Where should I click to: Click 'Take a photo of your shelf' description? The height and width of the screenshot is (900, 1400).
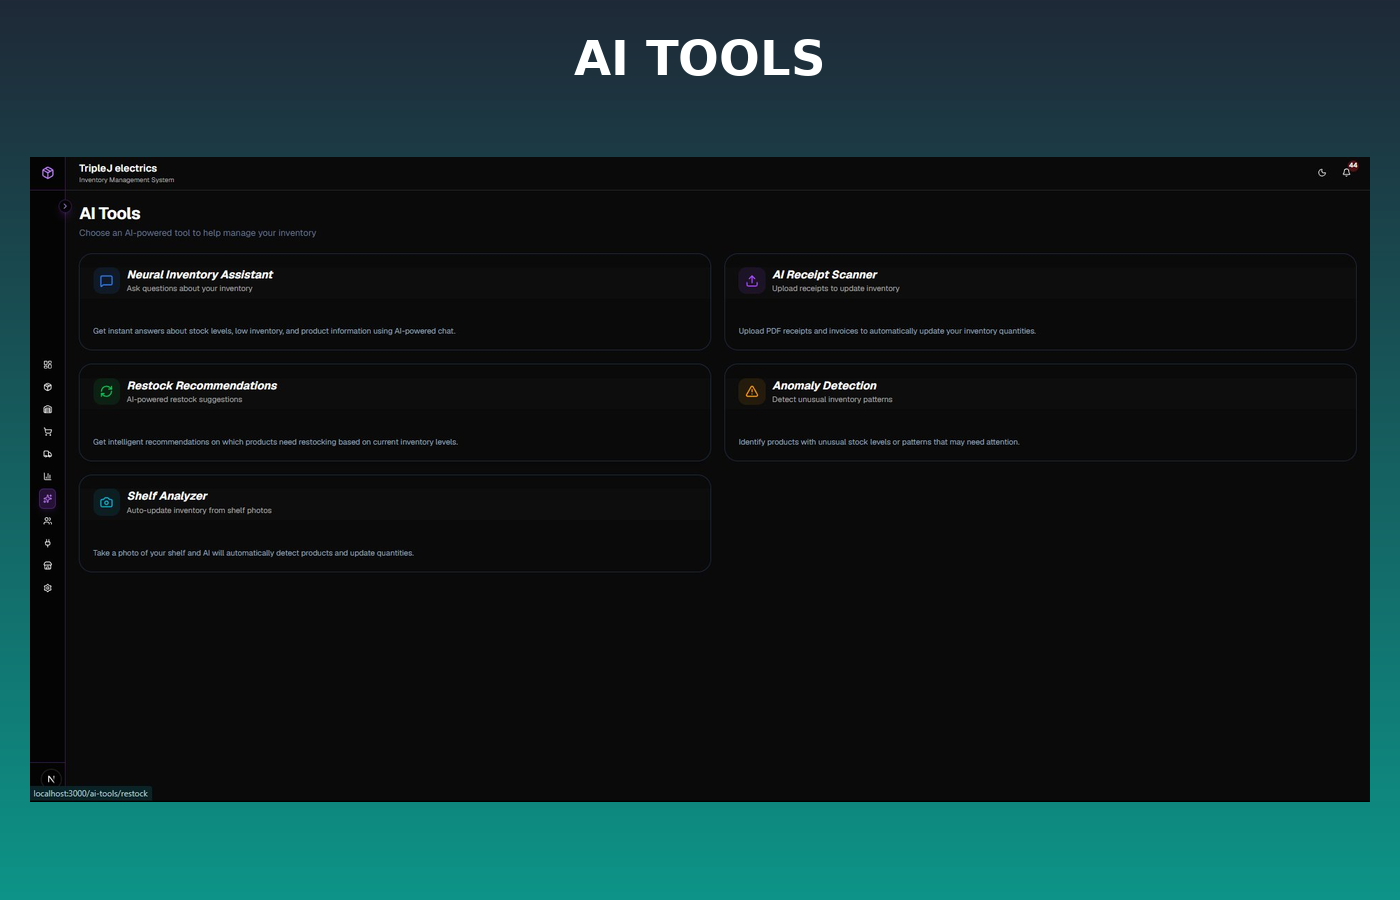[253, 553]
